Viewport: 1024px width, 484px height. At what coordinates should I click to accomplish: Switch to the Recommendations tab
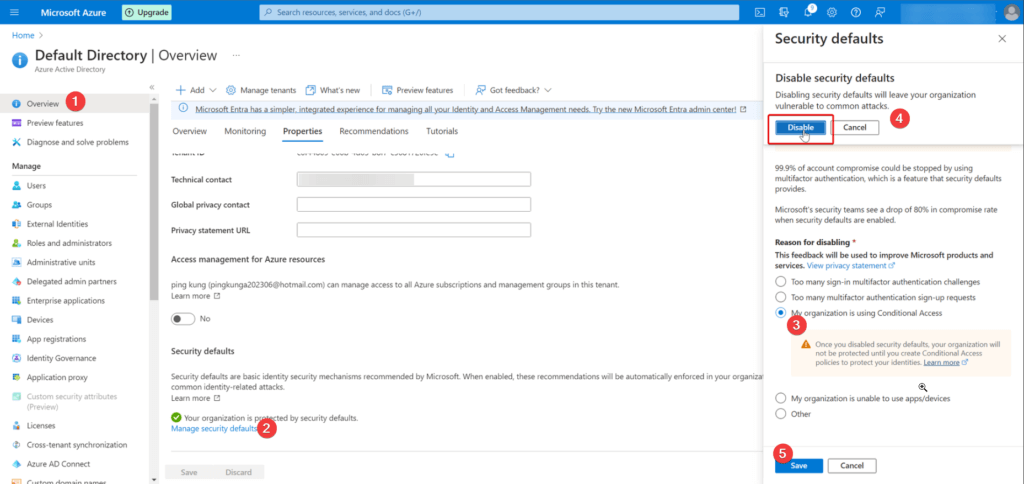point(374,131)
